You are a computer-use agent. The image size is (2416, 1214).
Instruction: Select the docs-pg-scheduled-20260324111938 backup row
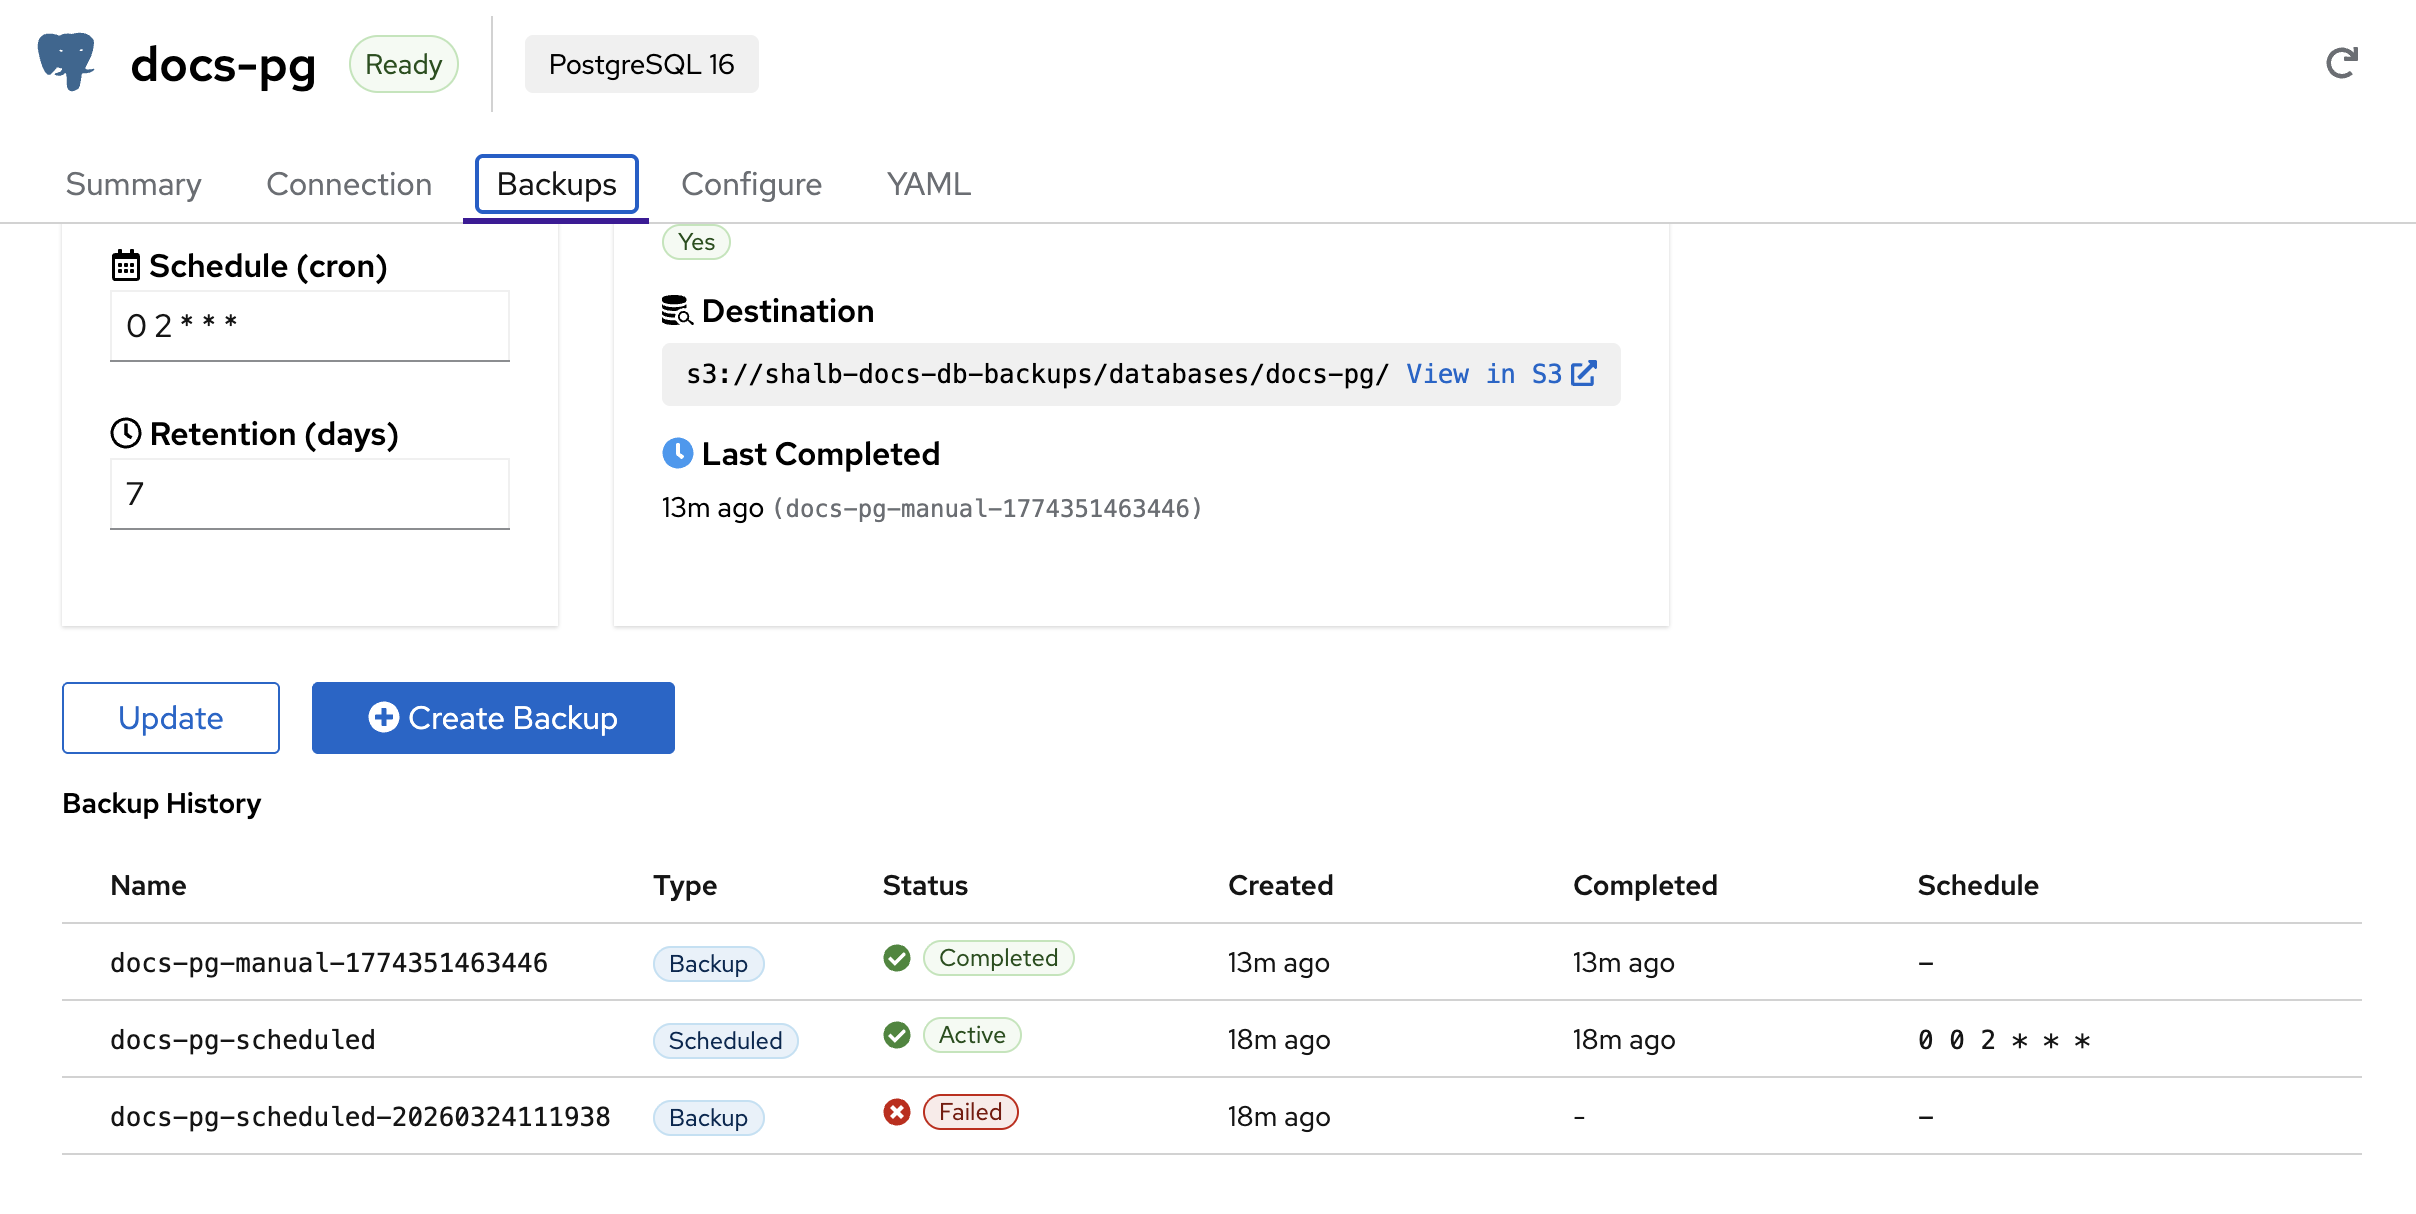click(360, 1116)
